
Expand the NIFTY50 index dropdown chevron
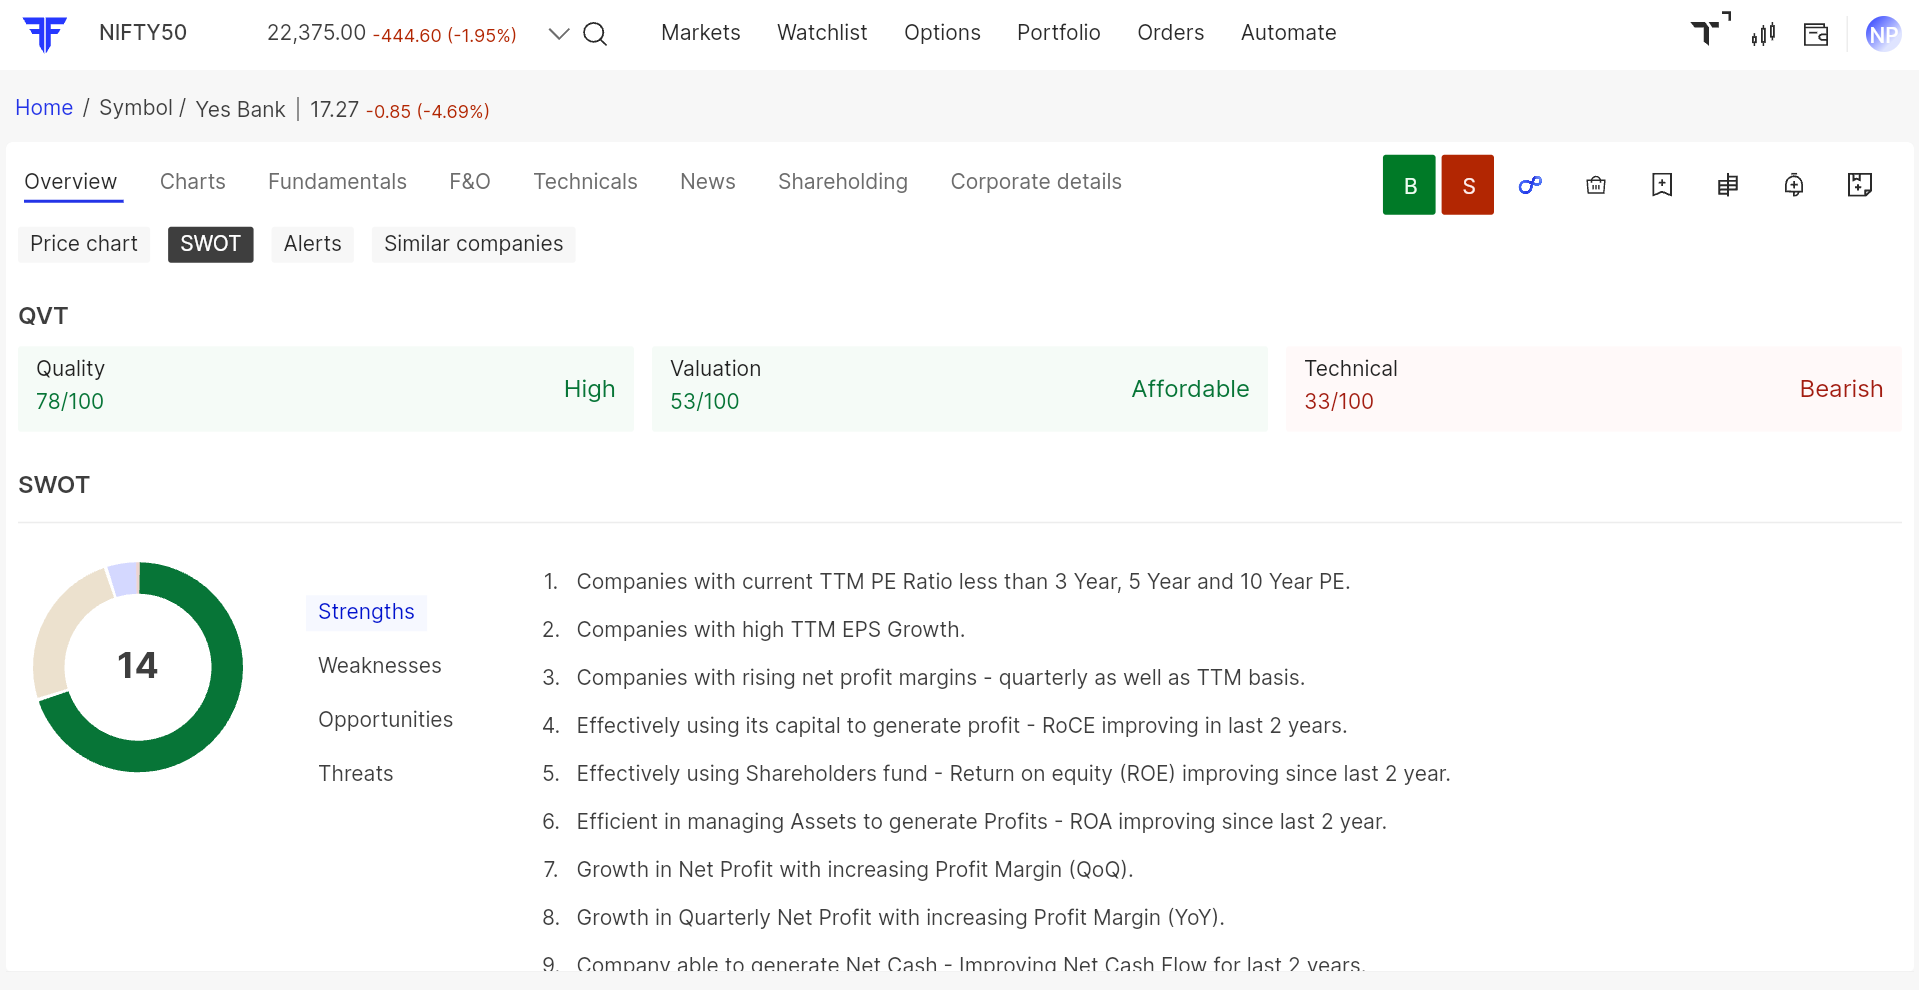[x=559, y=34]
